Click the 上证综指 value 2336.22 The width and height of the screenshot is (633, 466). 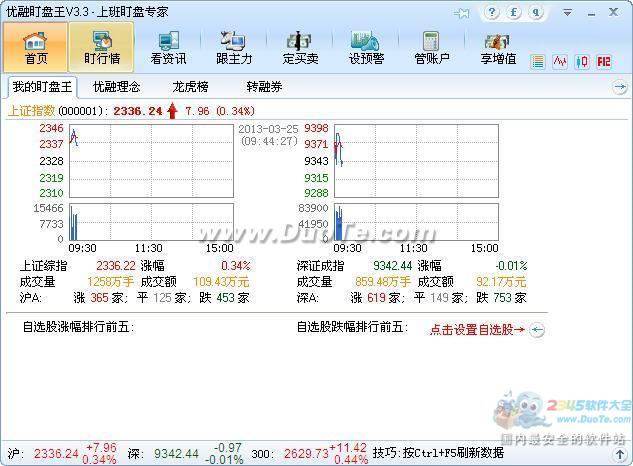116,266
